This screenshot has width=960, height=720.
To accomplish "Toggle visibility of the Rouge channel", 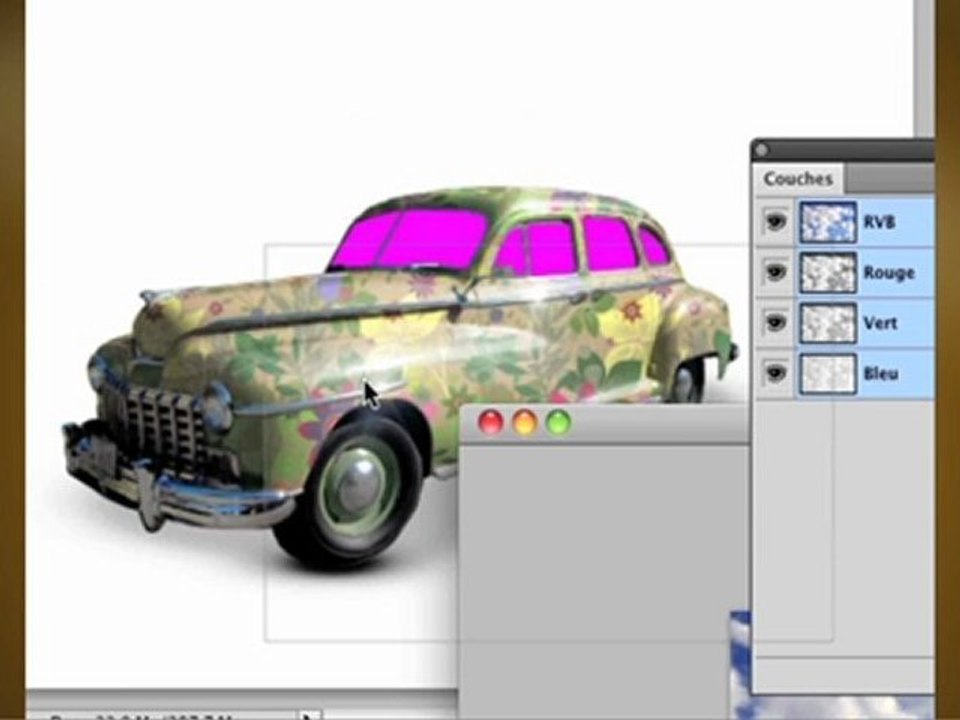I will click(x=775, y=272).
